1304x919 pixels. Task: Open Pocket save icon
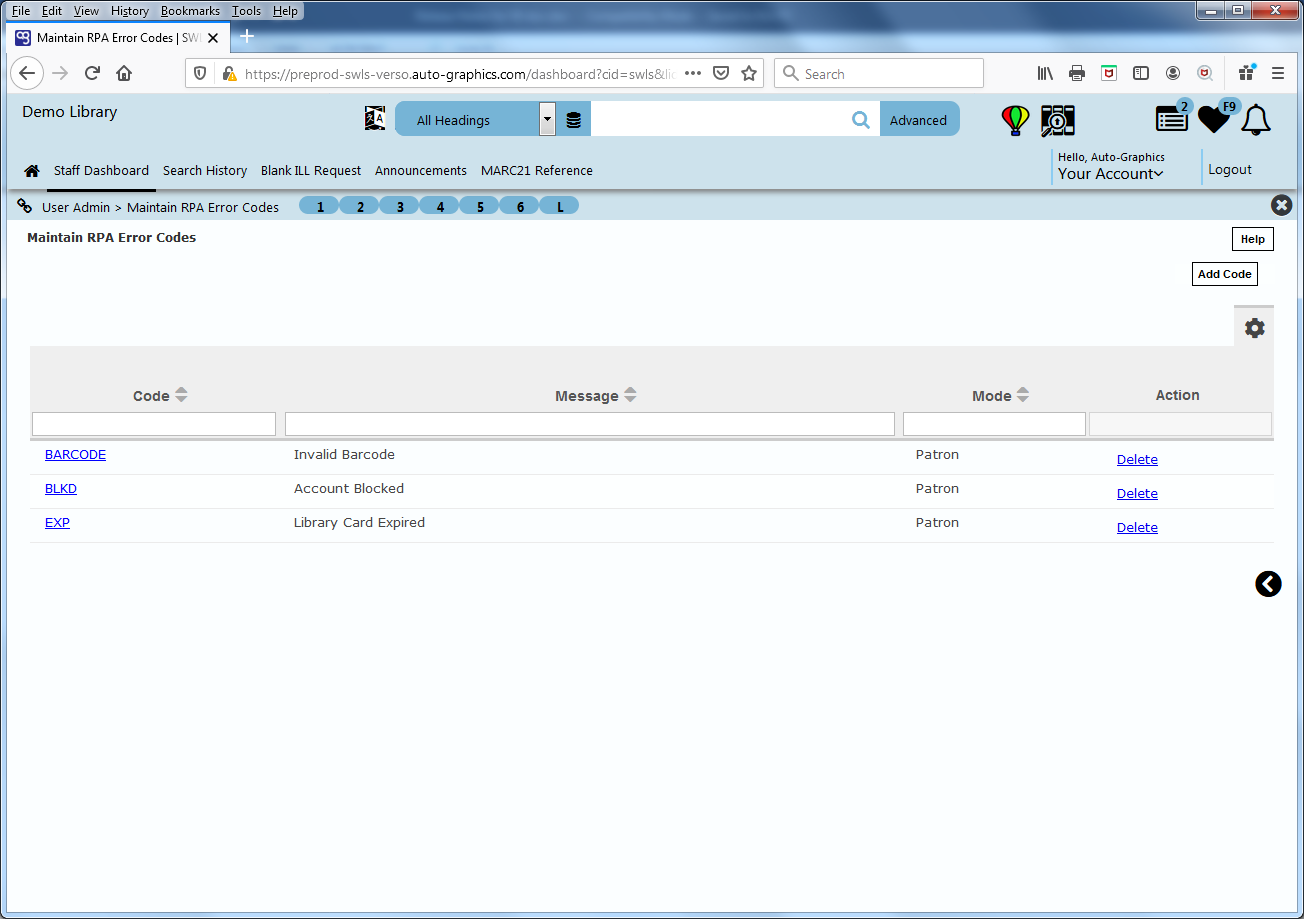(721, 73)
